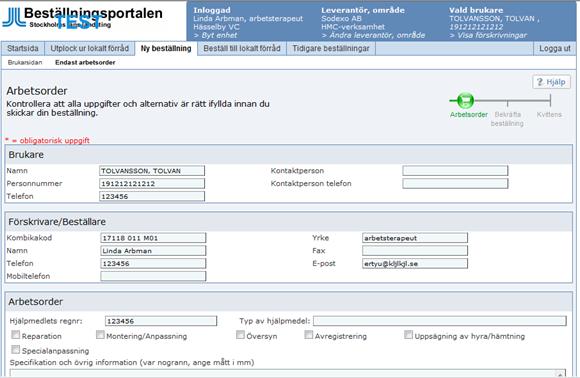This screenshot has height=378, width=580.
Task: Toggle the Avregistrering checkbox
Action: pyautogui.click(x=308, y=335)
